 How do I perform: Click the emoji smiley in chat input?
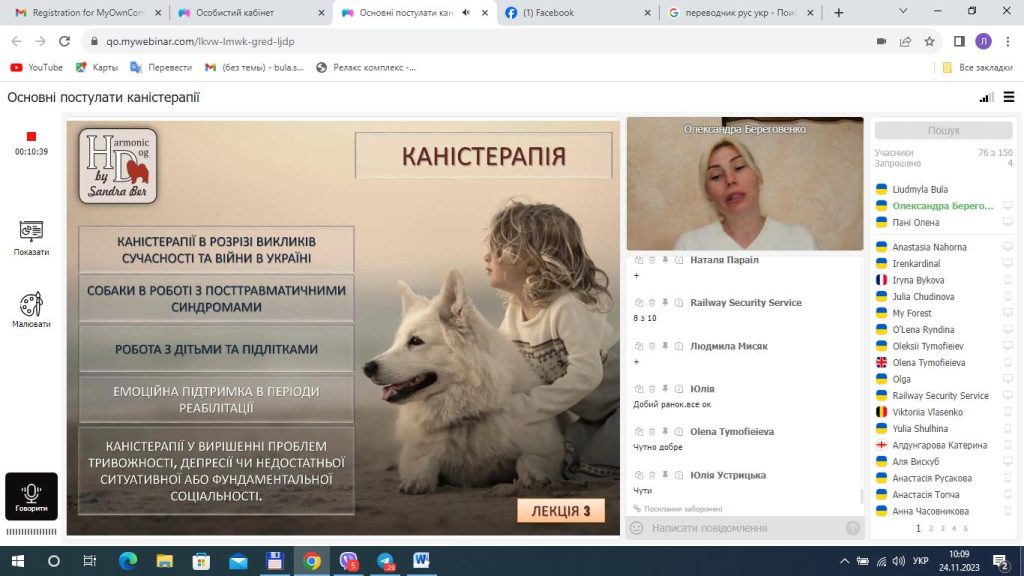[636, 528]
